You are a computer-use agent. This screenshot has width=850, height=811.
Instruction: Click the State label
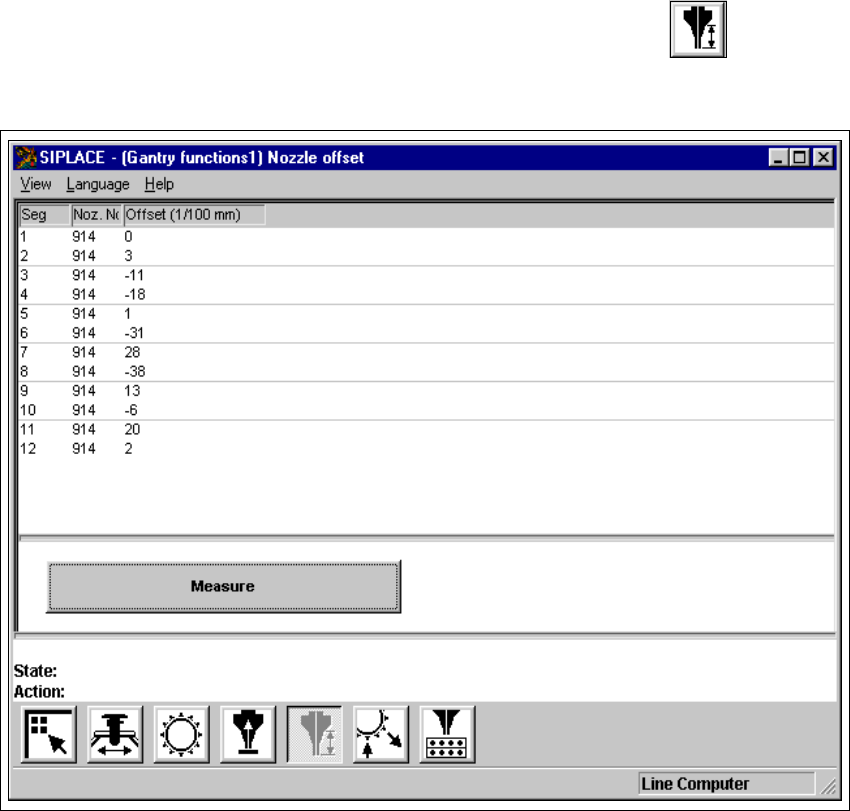pyautogui.click(x=35, y=671)
